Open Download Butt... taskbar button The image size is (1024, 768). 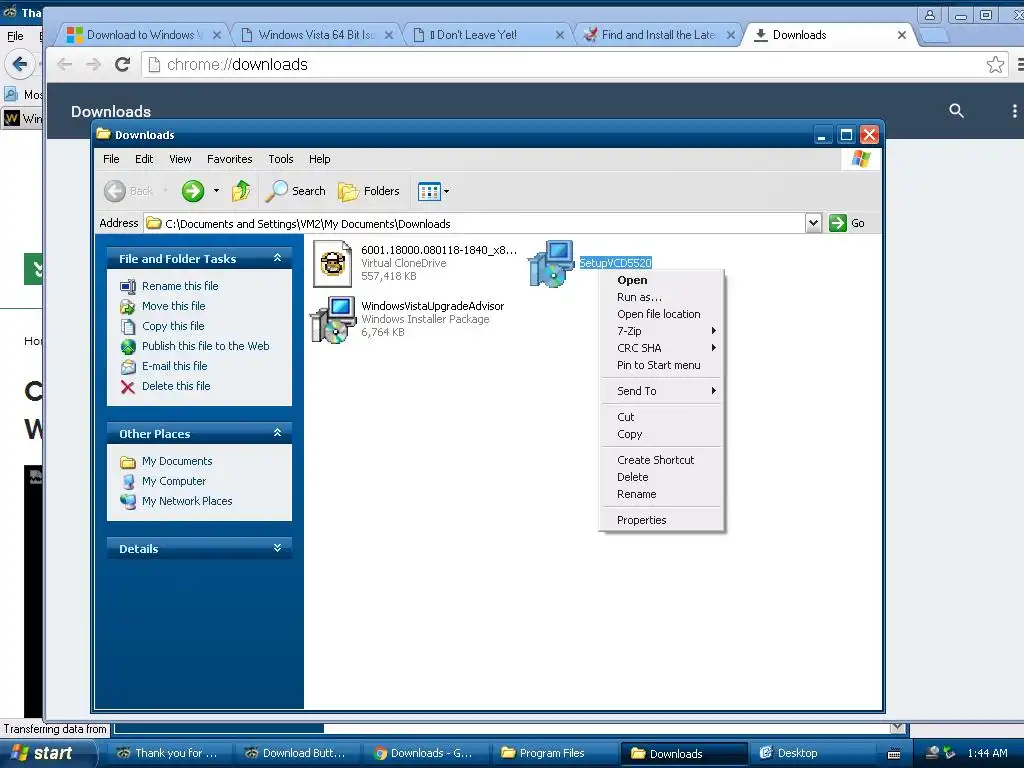296,753
